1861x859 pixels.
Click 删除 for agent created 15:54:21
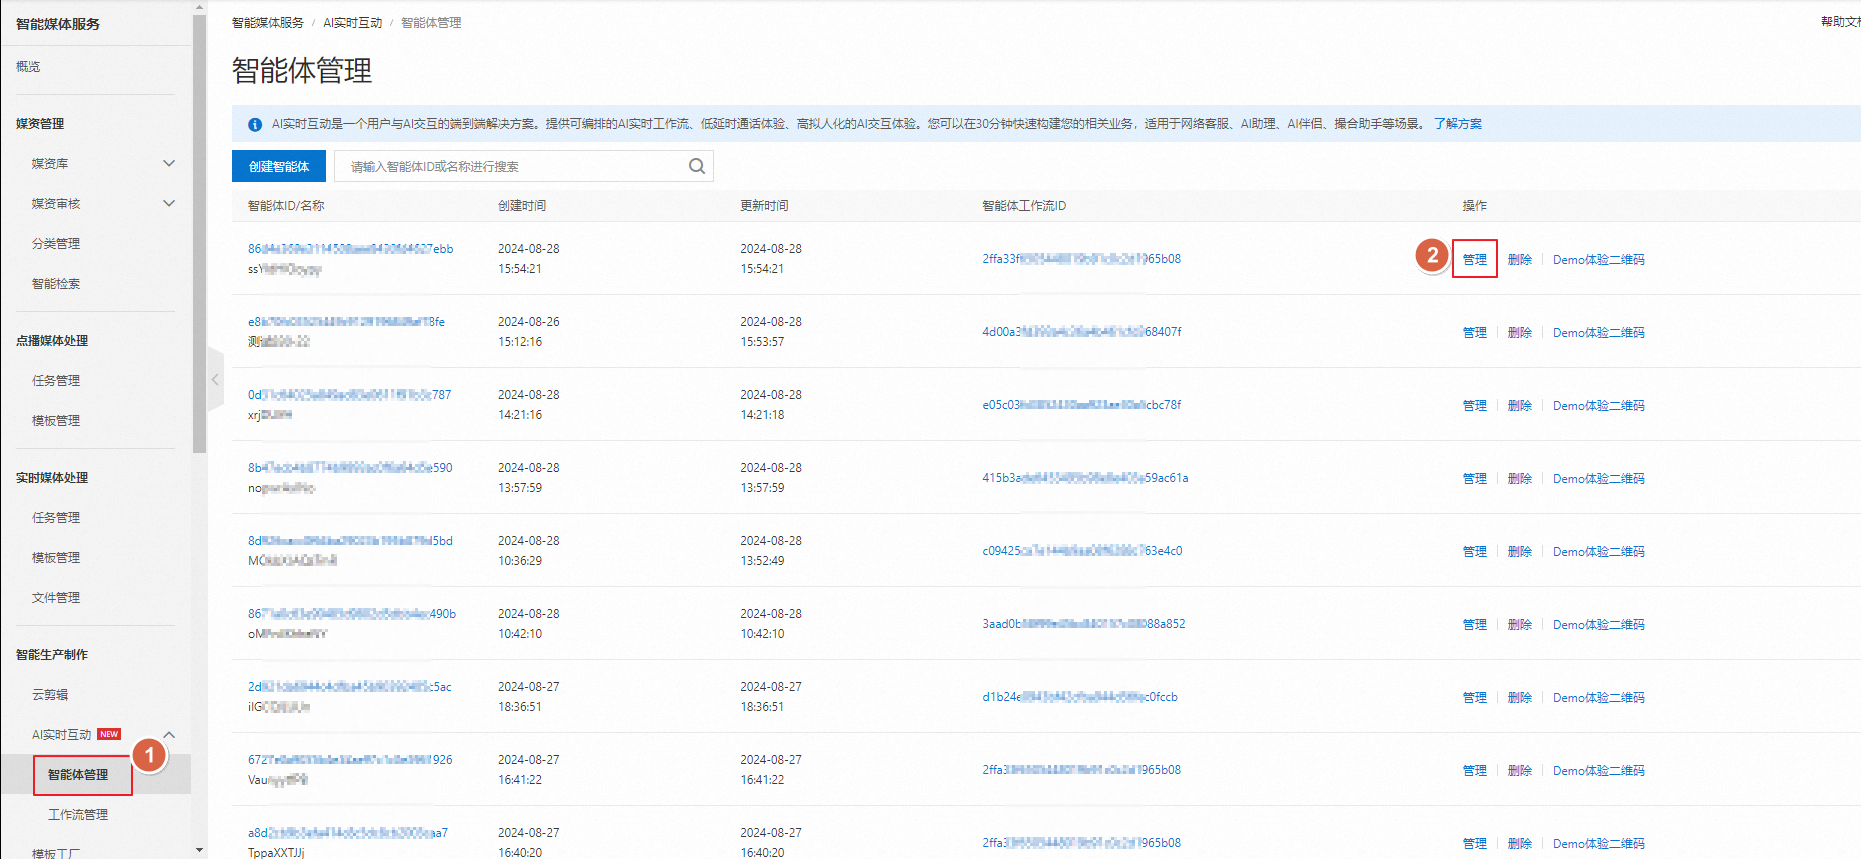(x=1520, y=259)
